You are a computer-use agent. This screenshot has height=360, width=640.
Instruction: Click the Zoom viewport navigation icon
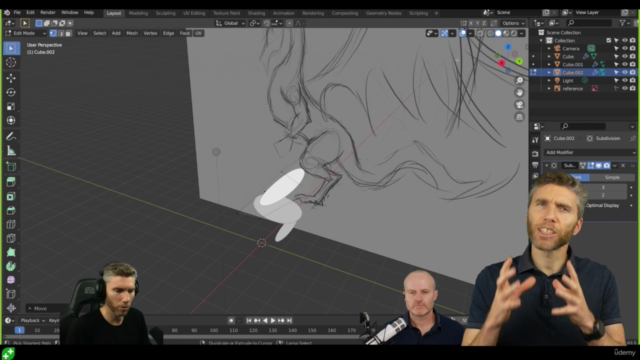pos(519,80)
